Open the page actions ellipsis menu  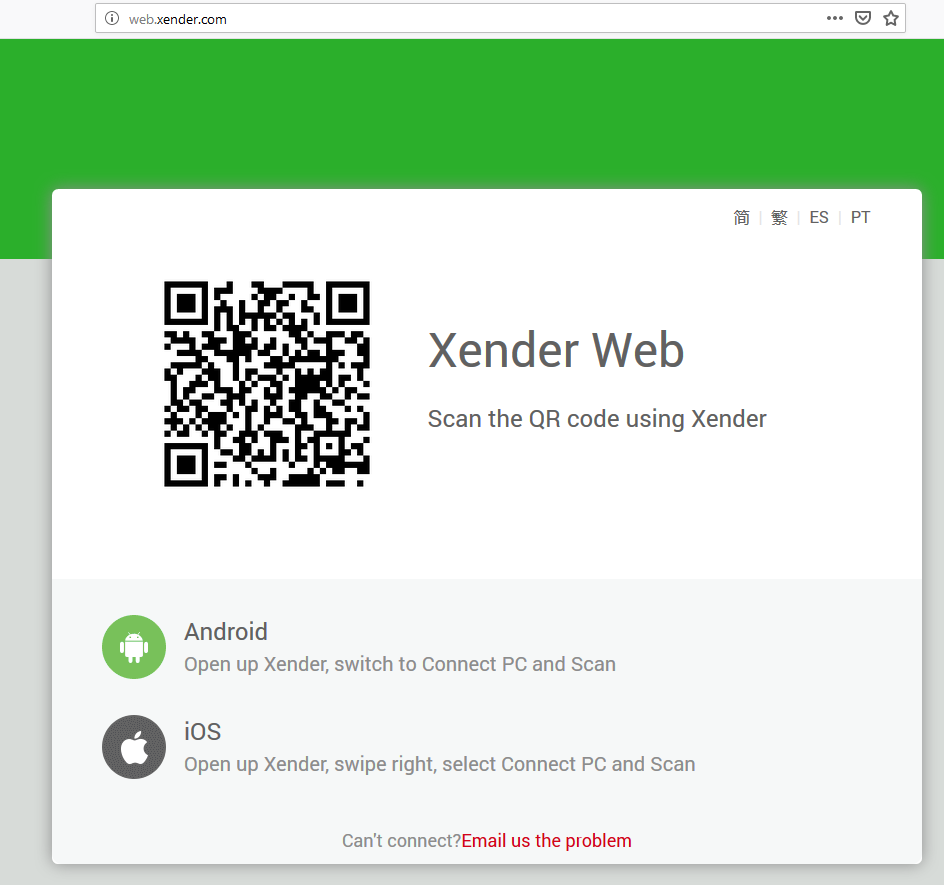(x=834, y=18)
